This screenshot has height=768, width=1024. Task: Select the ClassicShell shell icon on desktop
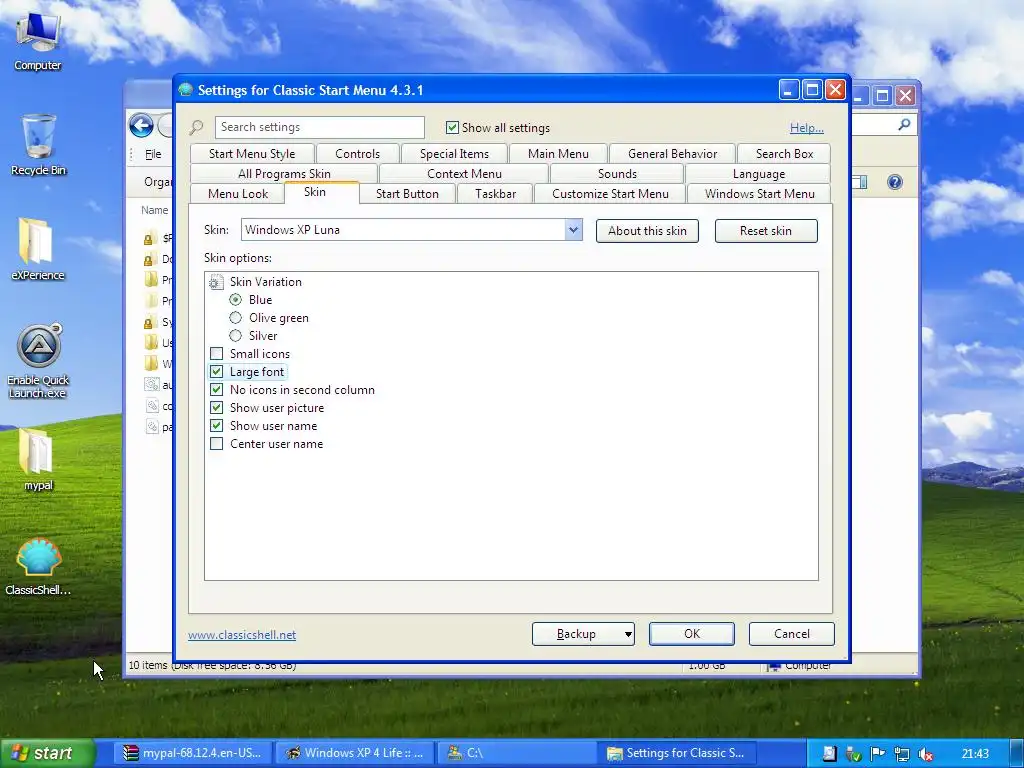point(38,566)
